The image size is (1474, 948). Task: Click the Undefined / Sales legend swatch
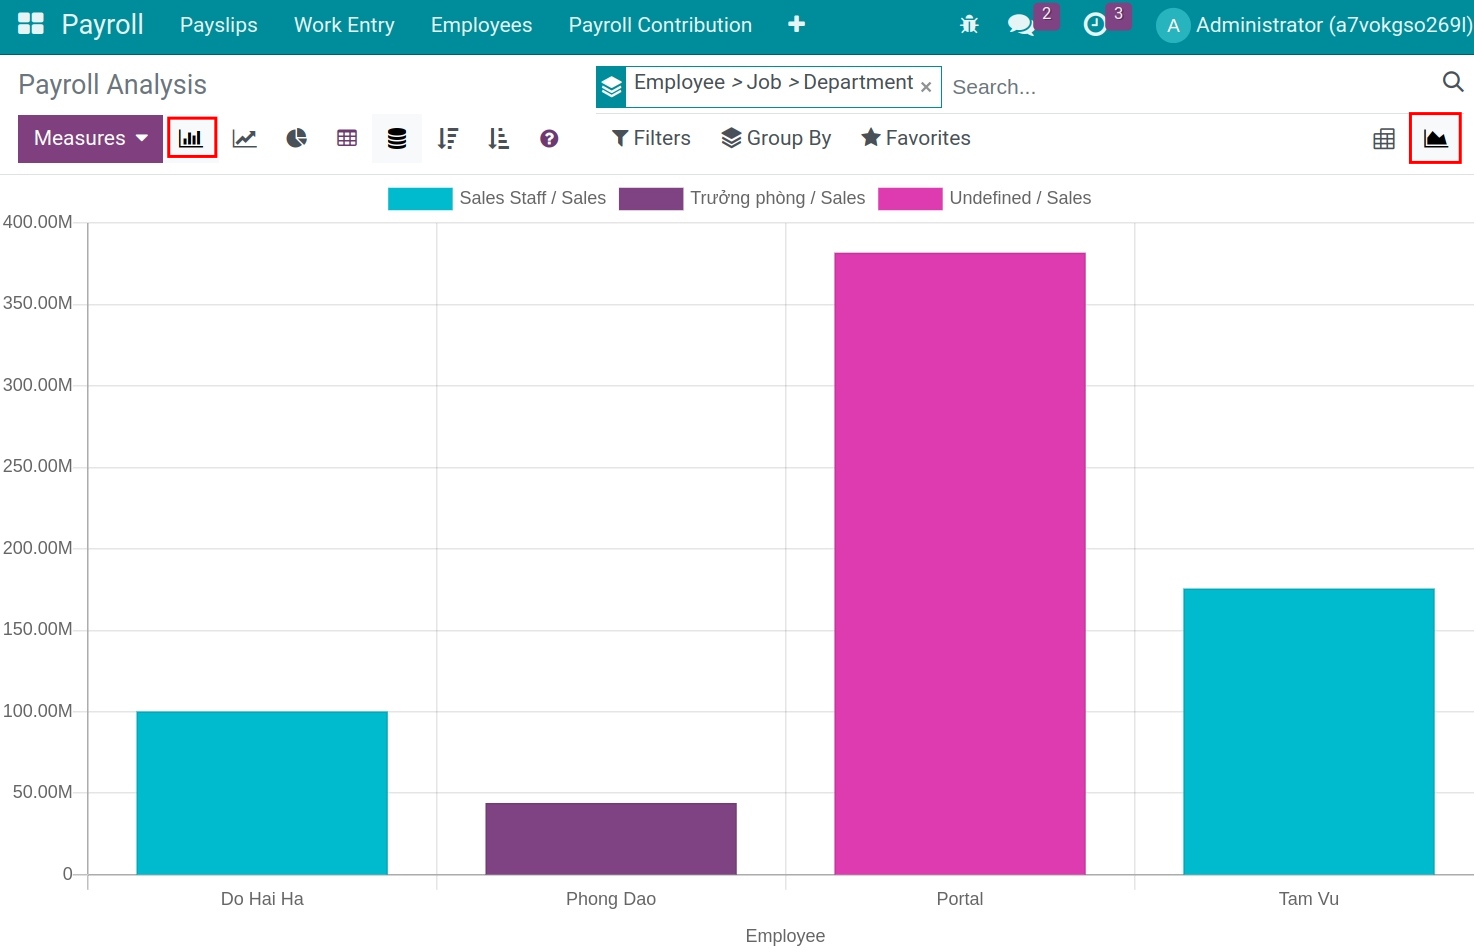pos(908,198)
